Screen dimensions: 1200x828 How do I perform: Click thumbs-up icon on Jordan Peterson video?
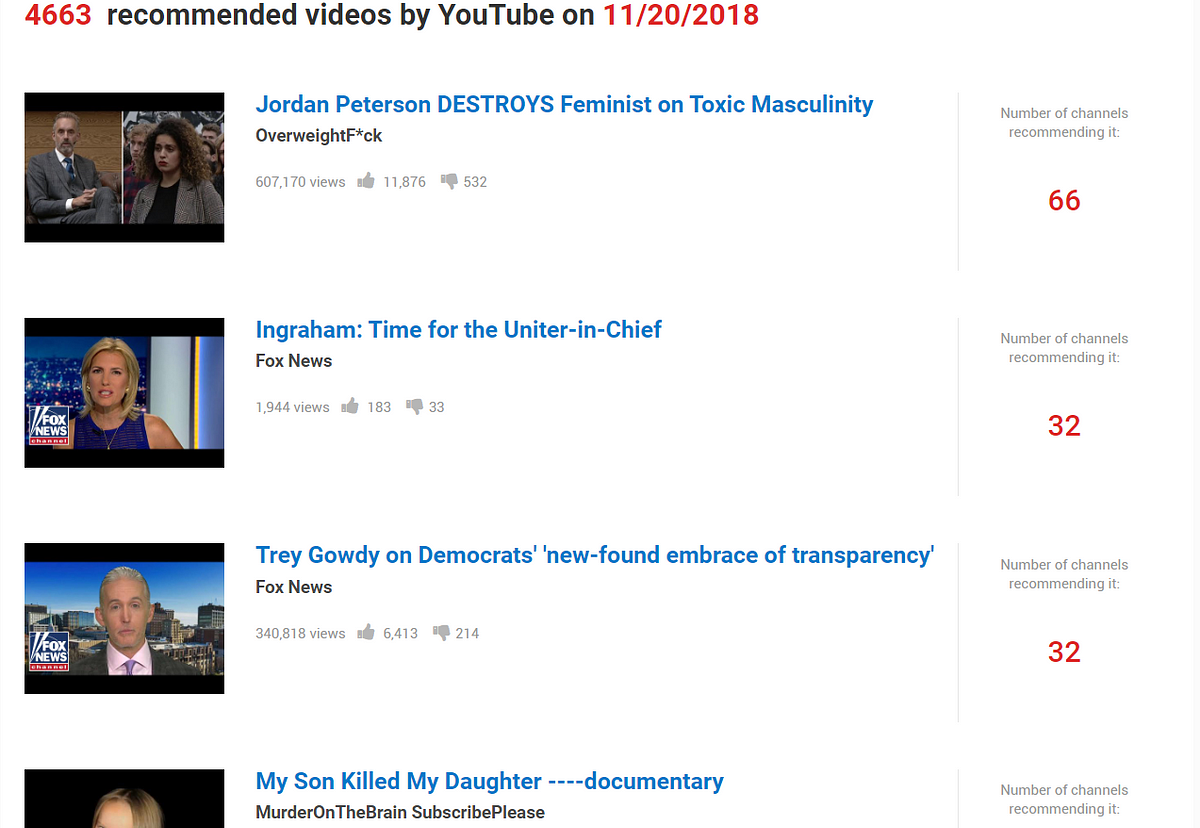pyautogui.click(x=366, y=181)
